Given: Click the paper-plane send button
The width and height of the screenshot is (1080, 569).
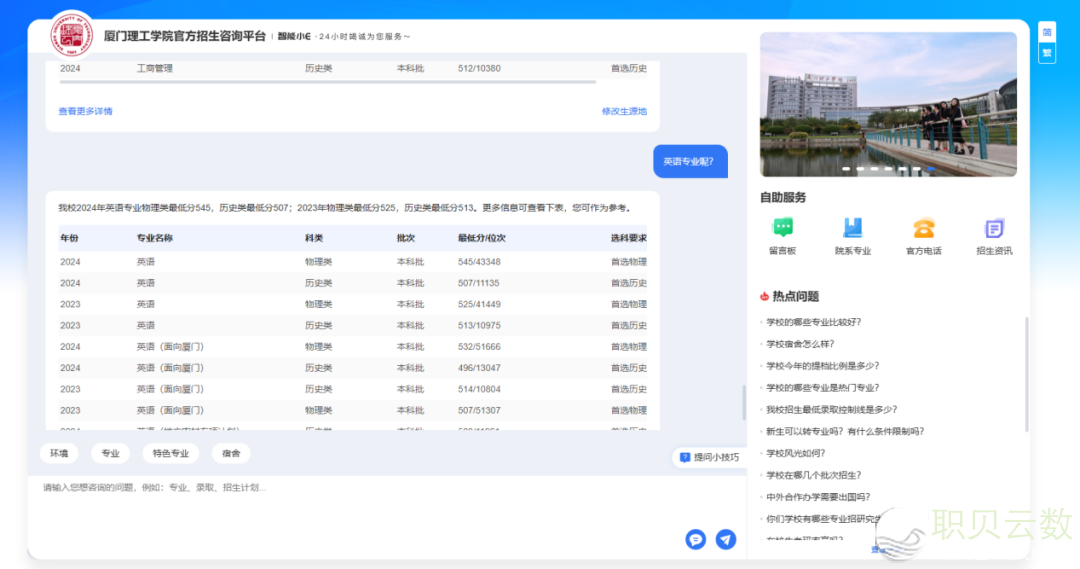Looking at the screenshot, I should pyautogui.click(x=725, y=539).
